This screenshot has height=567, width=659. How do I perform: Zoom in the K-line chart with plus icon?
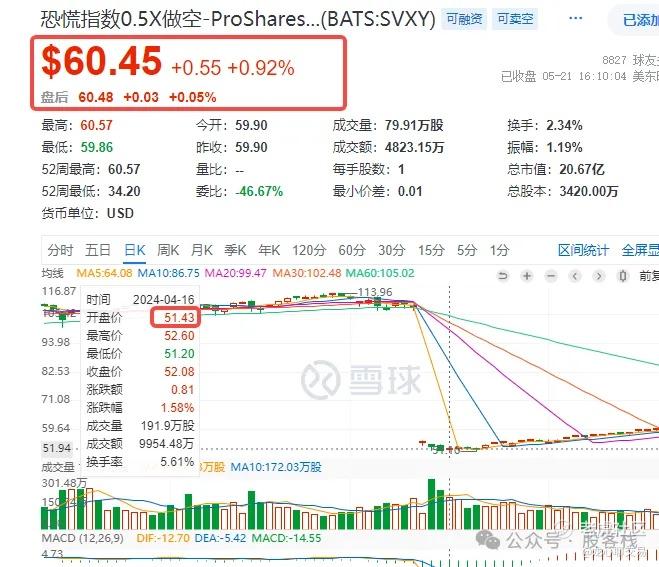(527, 276)
